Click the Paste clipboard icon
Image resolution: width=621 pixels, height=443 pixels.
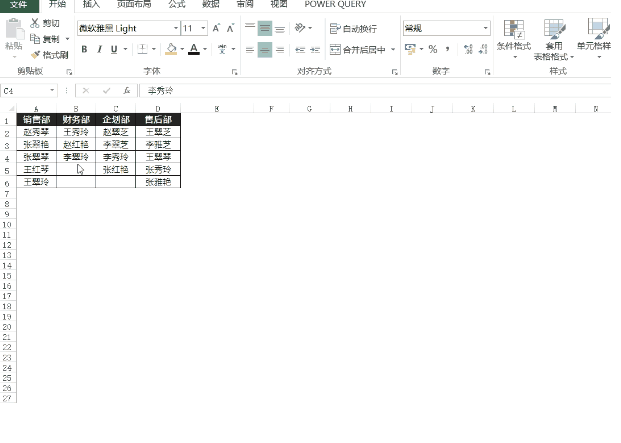[14, 29]
